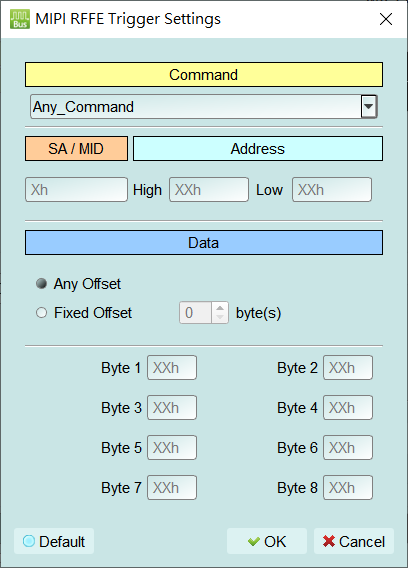408x568 pixels.
Task: Click the Any_Command combo box text
Action: point(83,107)
